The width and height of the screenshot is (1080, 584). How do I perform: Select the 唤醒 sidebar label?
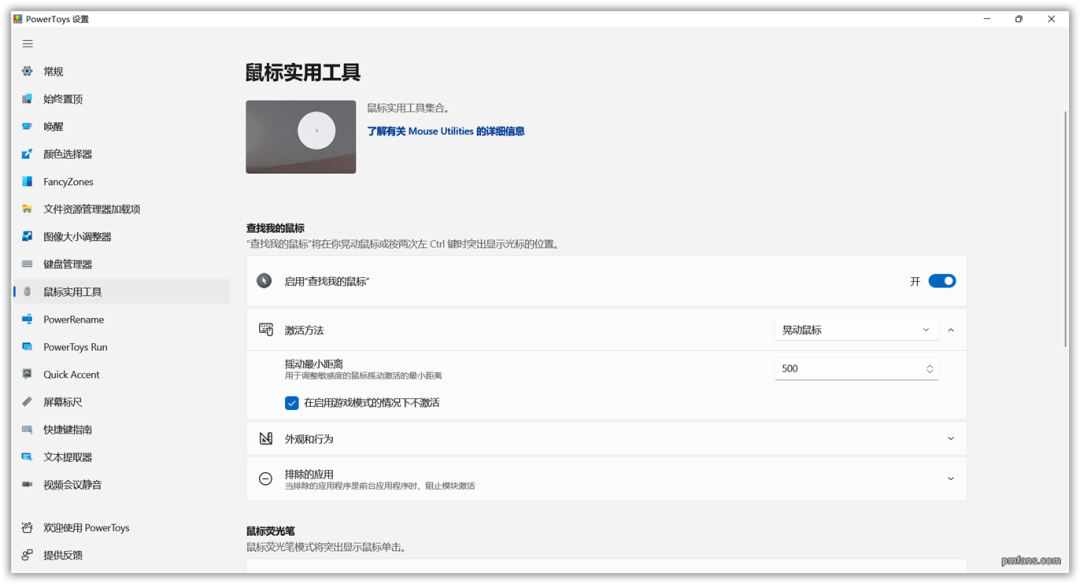[53, 127]
